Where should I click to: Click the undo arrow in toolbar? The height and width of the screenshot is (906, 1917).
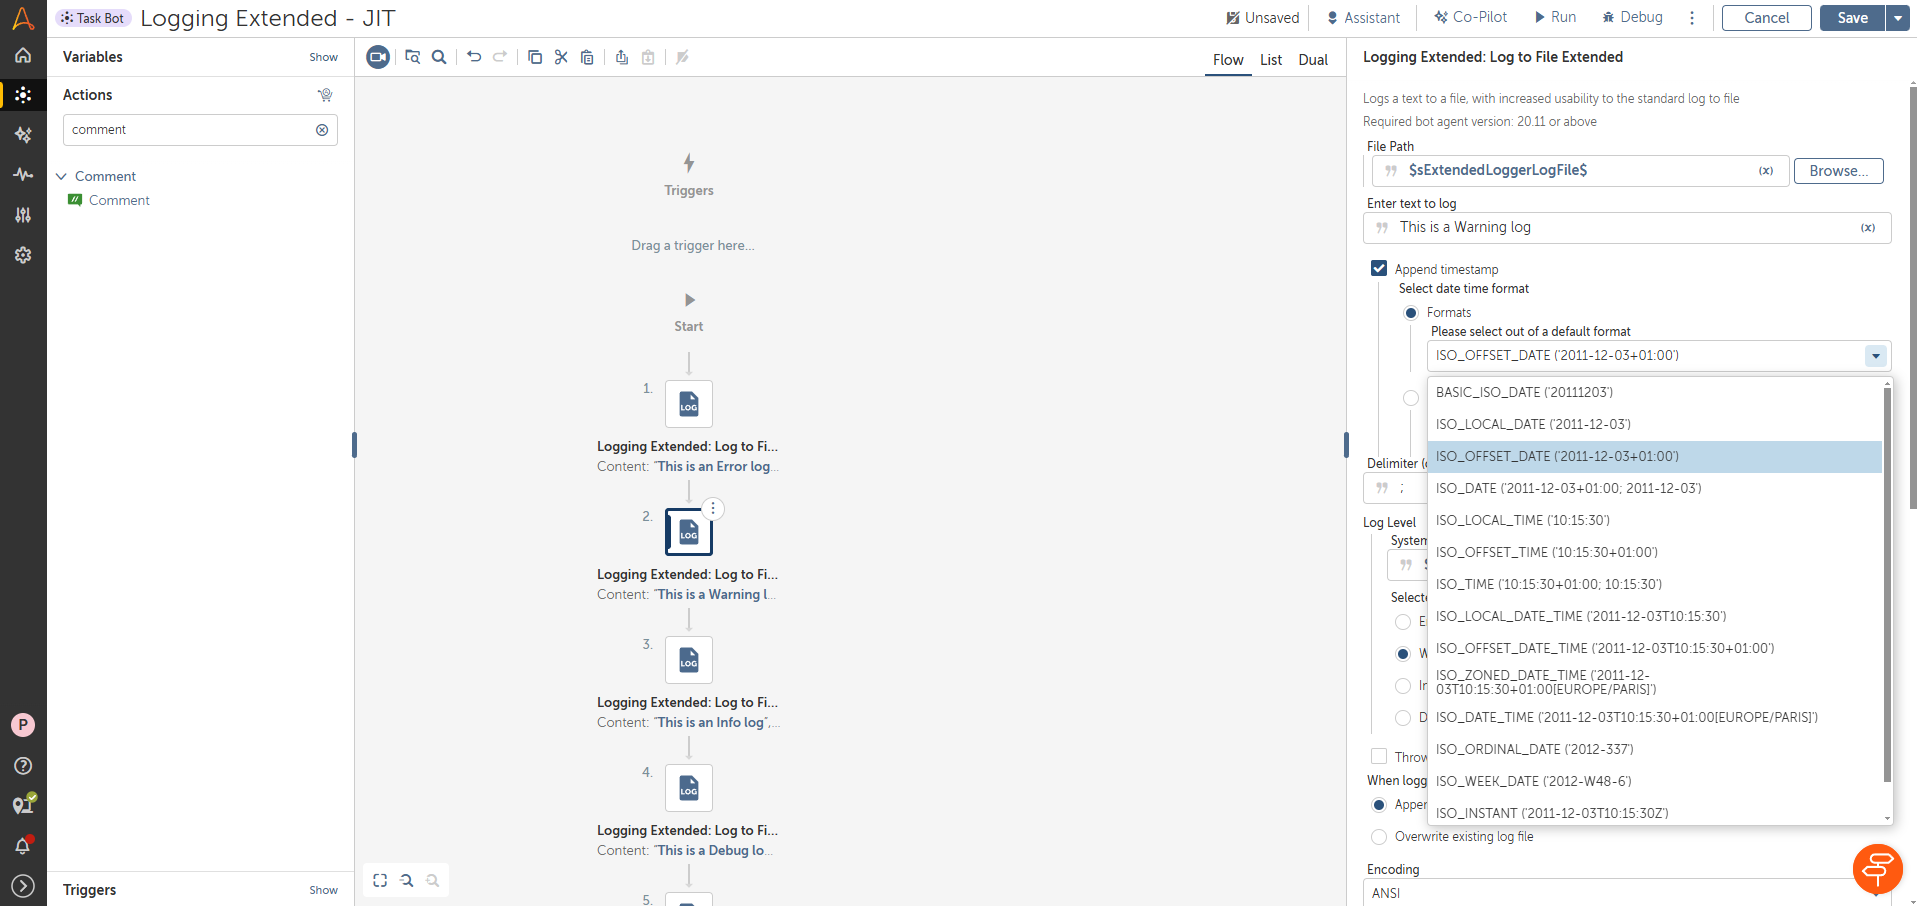474,57
